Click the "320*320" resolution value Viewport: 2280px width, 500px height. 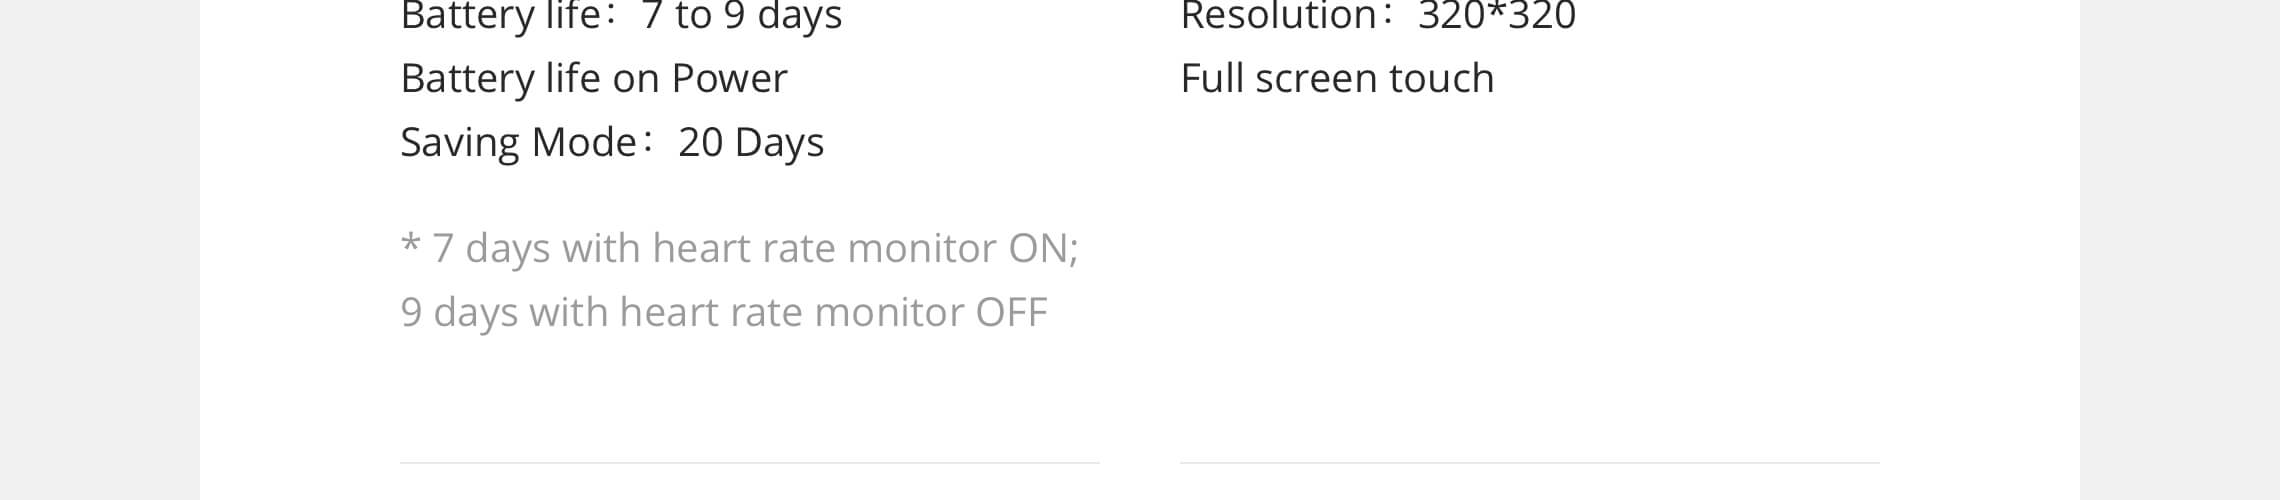pyautogui.click(x=1497, y=16)
